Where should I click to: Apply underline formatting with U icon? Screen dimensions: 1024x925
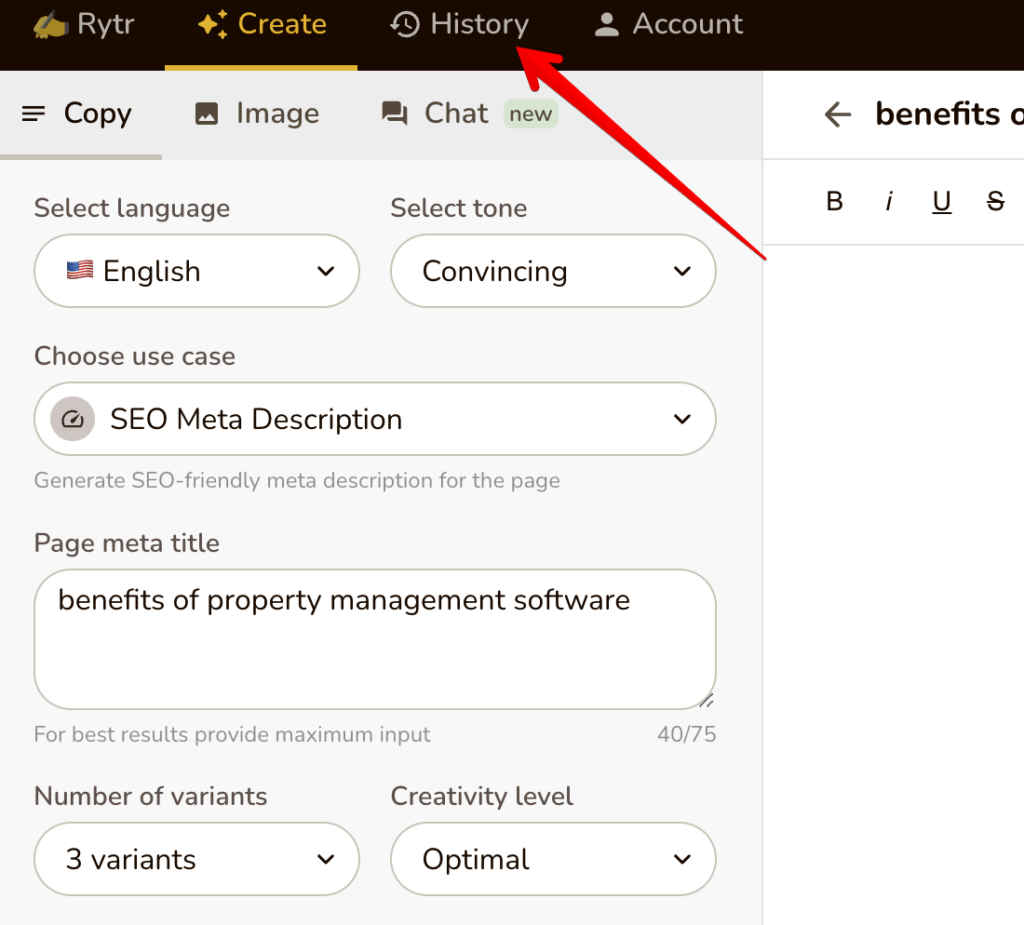(x=941, y=202)
